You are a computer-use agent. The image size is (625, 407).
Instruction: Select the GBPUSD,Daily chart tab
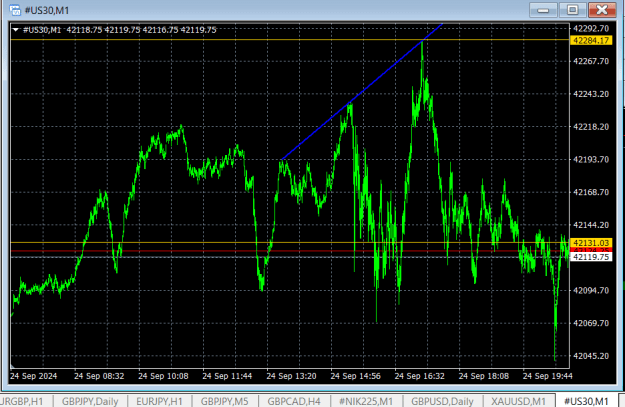pyautogui.click(x=442, y=401)
